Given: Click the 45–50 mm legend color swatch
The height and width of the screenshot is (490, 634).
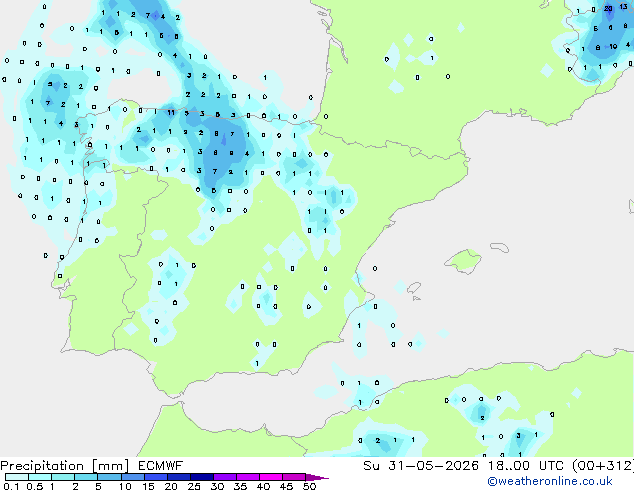Looking at the screenshot, I should 294,477.
